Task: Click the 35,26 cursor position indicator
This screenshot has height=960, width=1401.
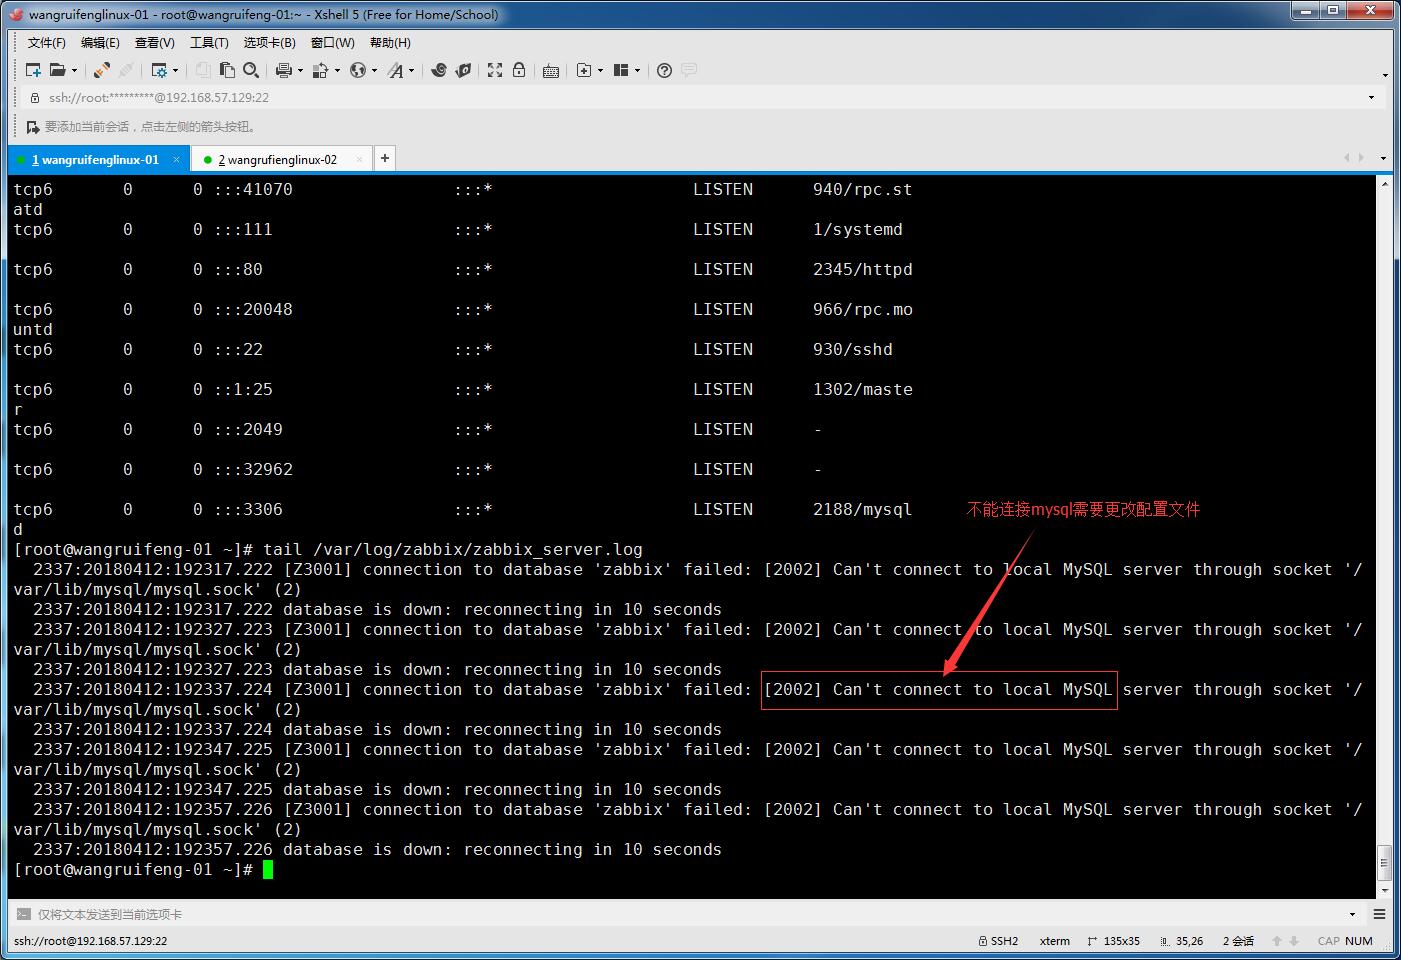Action: coord(1182,941)
